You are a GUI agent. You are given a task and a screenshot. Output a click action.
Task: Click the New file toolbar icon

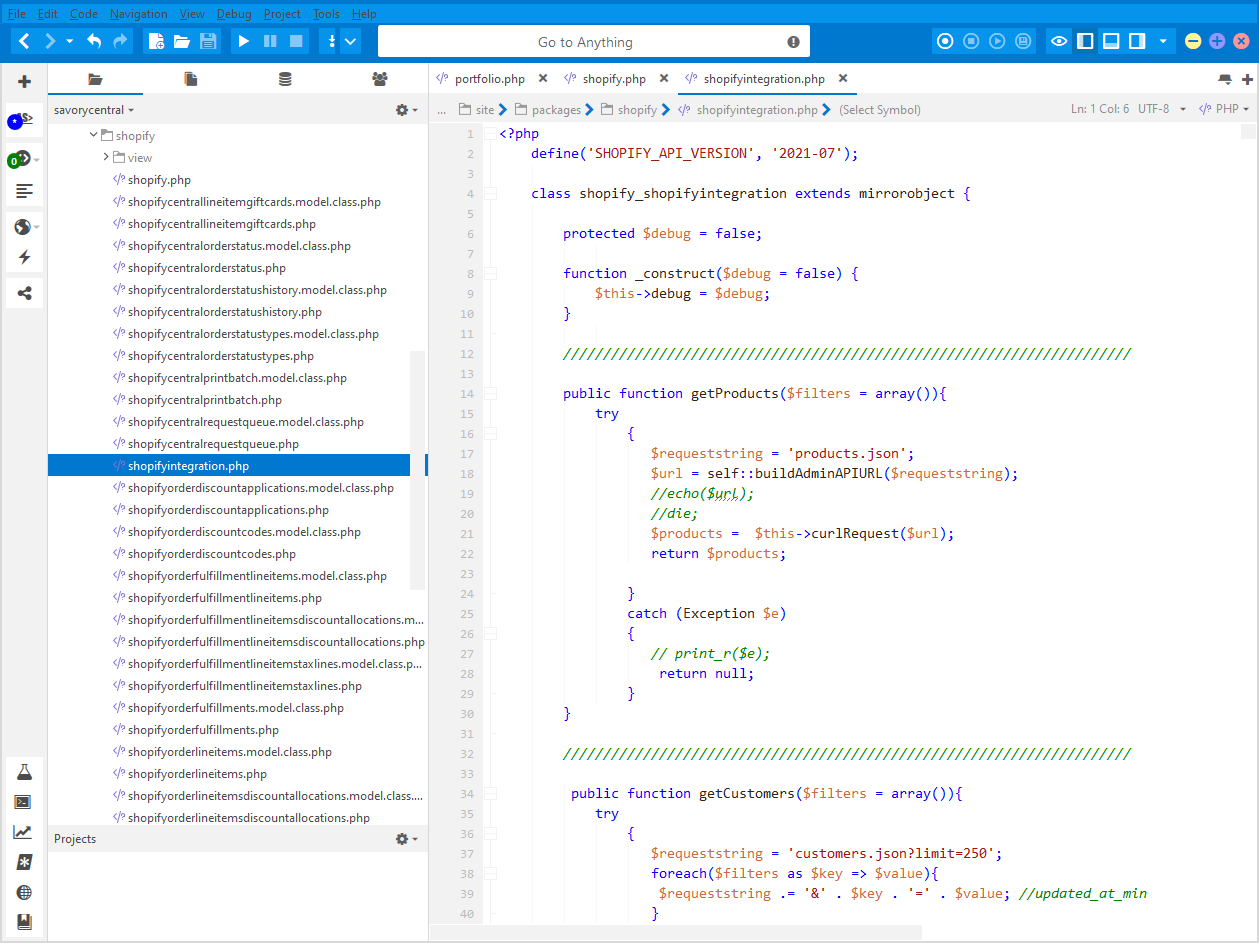coord(156,41)
